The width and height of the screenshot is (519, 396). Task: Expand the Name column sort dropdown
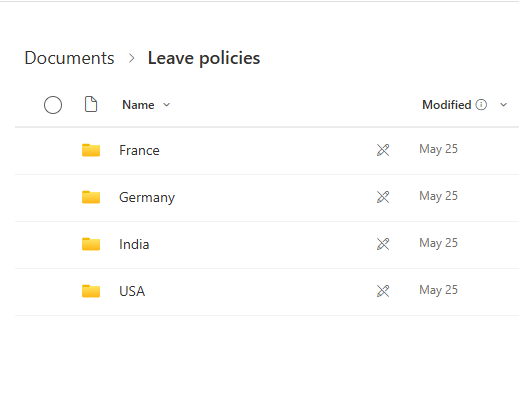tap(167, 105)
